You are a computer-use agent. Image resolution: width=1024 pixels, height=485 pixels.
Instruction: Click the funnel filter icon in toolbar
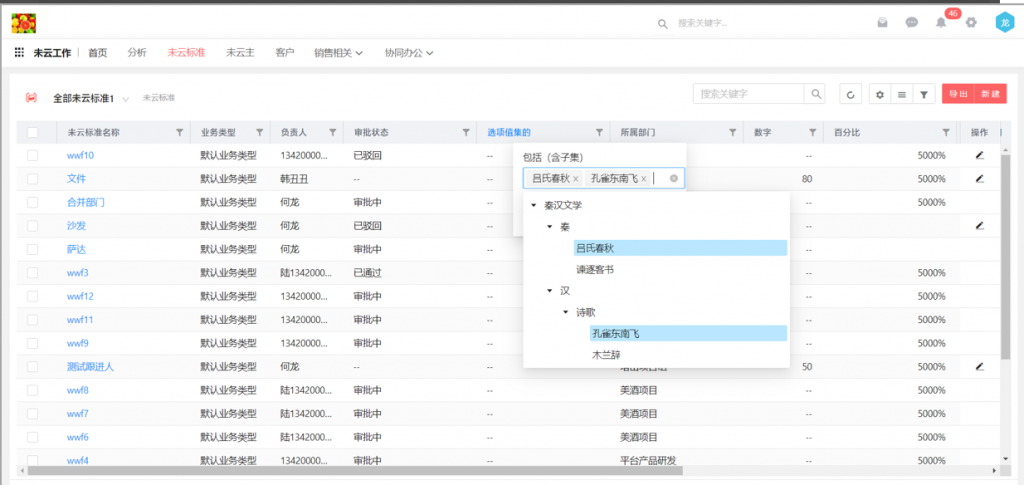[923, 94]
